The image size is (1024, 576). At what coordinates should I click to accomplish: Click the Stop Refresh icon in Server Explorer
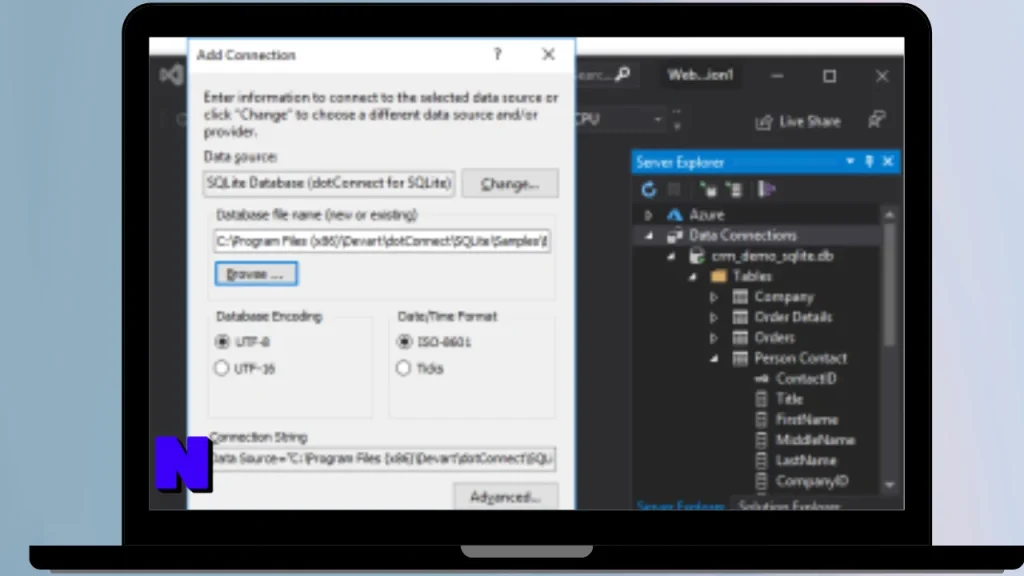point(674,189)
